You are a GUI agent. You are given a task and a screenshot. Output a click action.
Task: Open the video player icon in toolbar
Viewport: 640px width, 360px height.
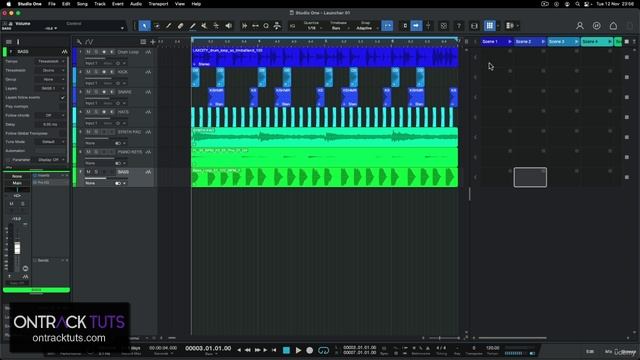click(x=474, y=26)
